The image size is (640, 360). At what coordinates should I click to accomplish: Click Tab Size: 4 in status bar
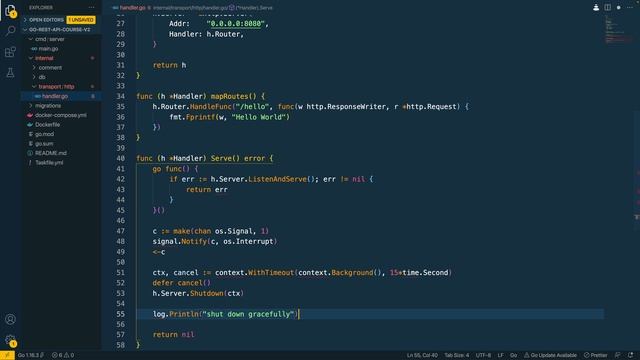coord(457,355)
